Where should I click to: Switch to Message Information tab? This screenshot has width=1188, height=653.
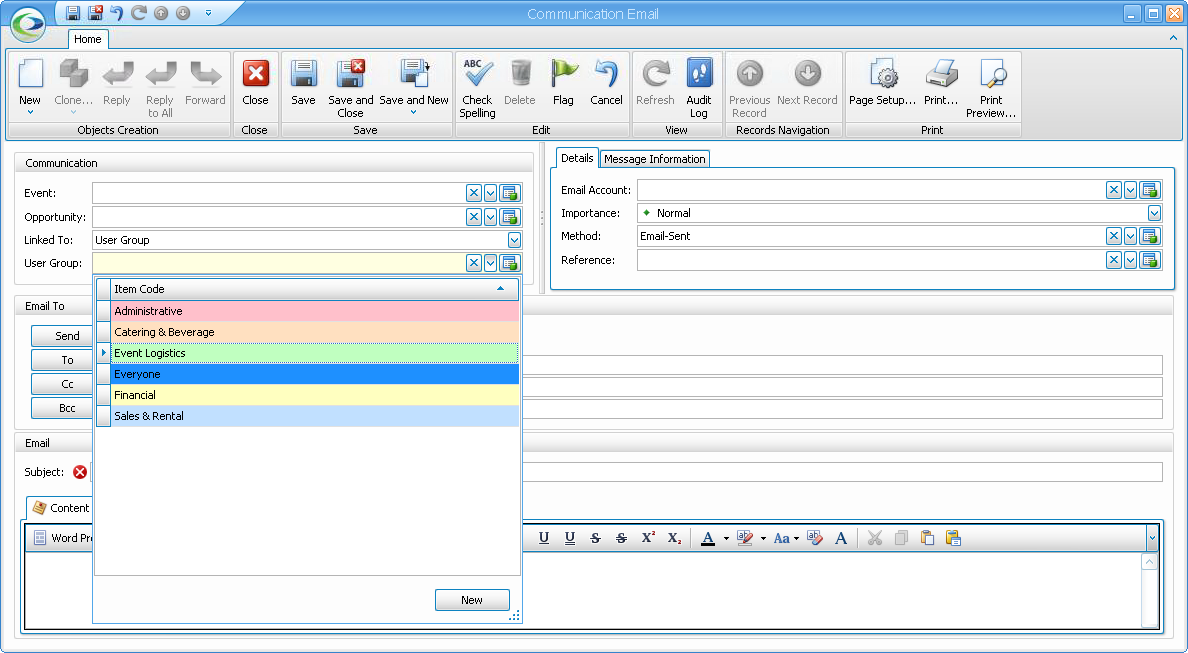[655, 159]
